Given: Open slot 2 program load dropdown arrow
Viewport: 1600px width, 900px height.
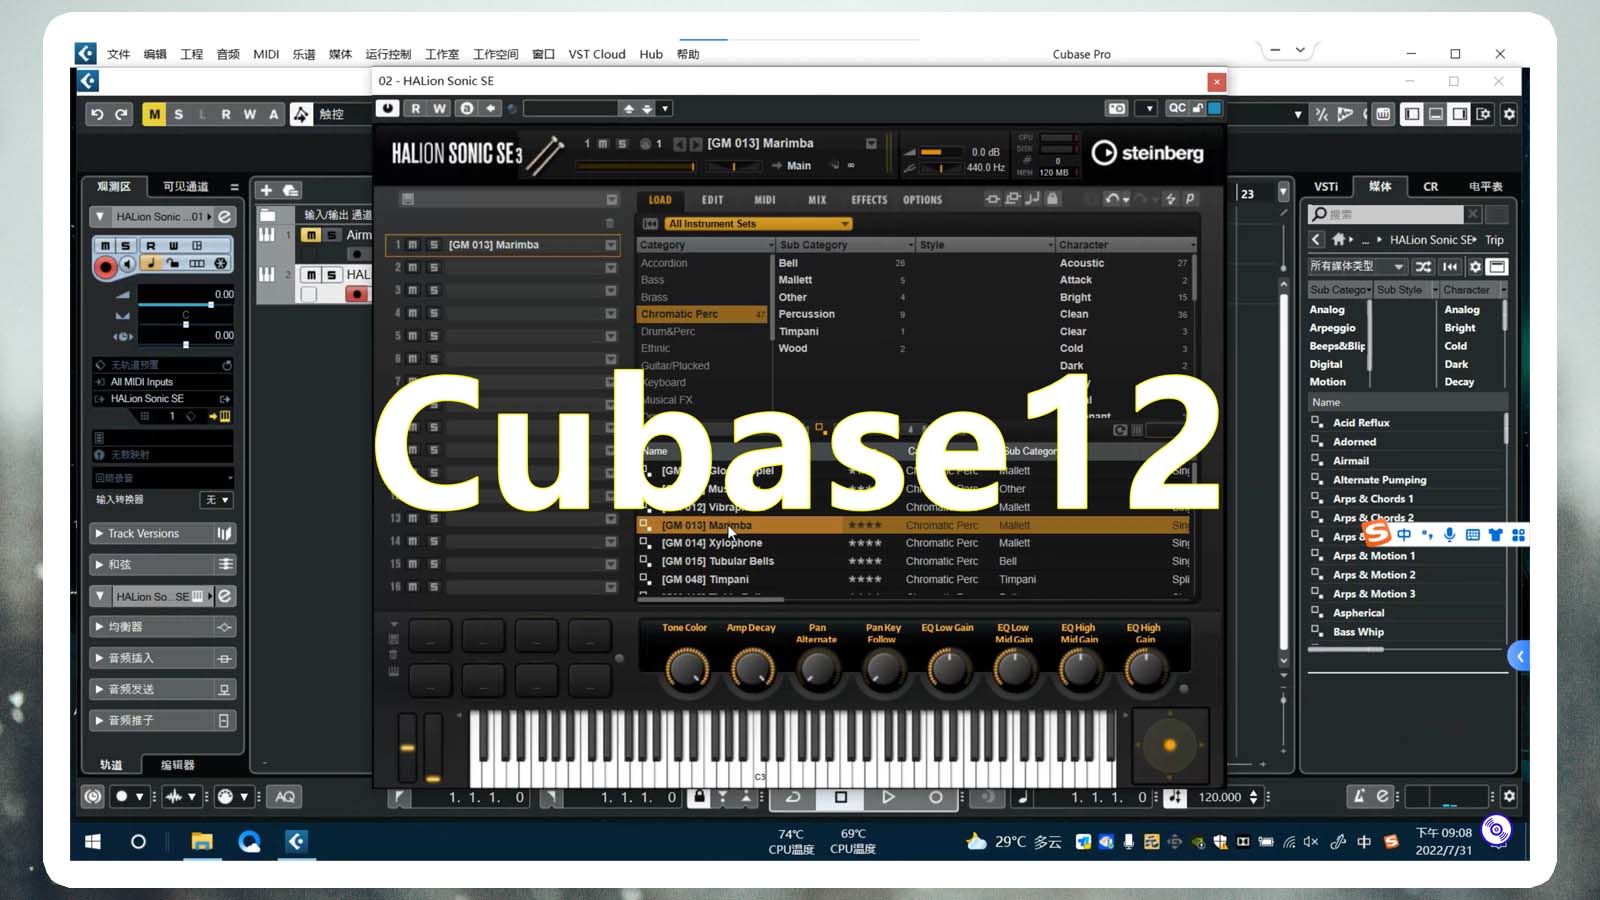Looking at the screenshot, I should coord(610,268).
